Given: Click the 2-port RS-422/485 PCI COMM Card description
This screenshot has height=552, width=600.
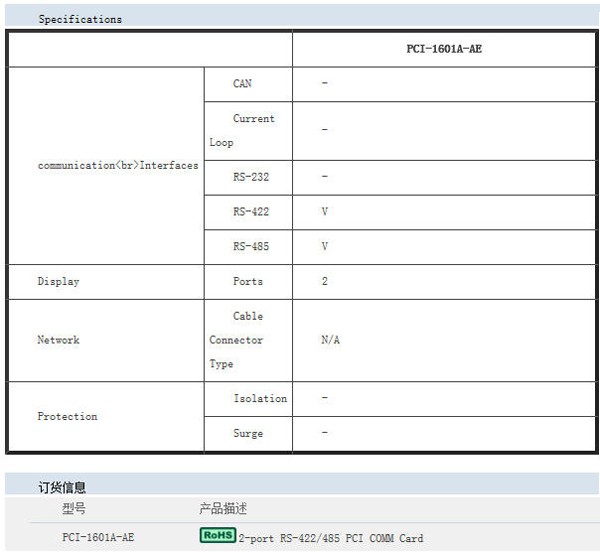Looking at the screenshot, I should coord(330,538).
